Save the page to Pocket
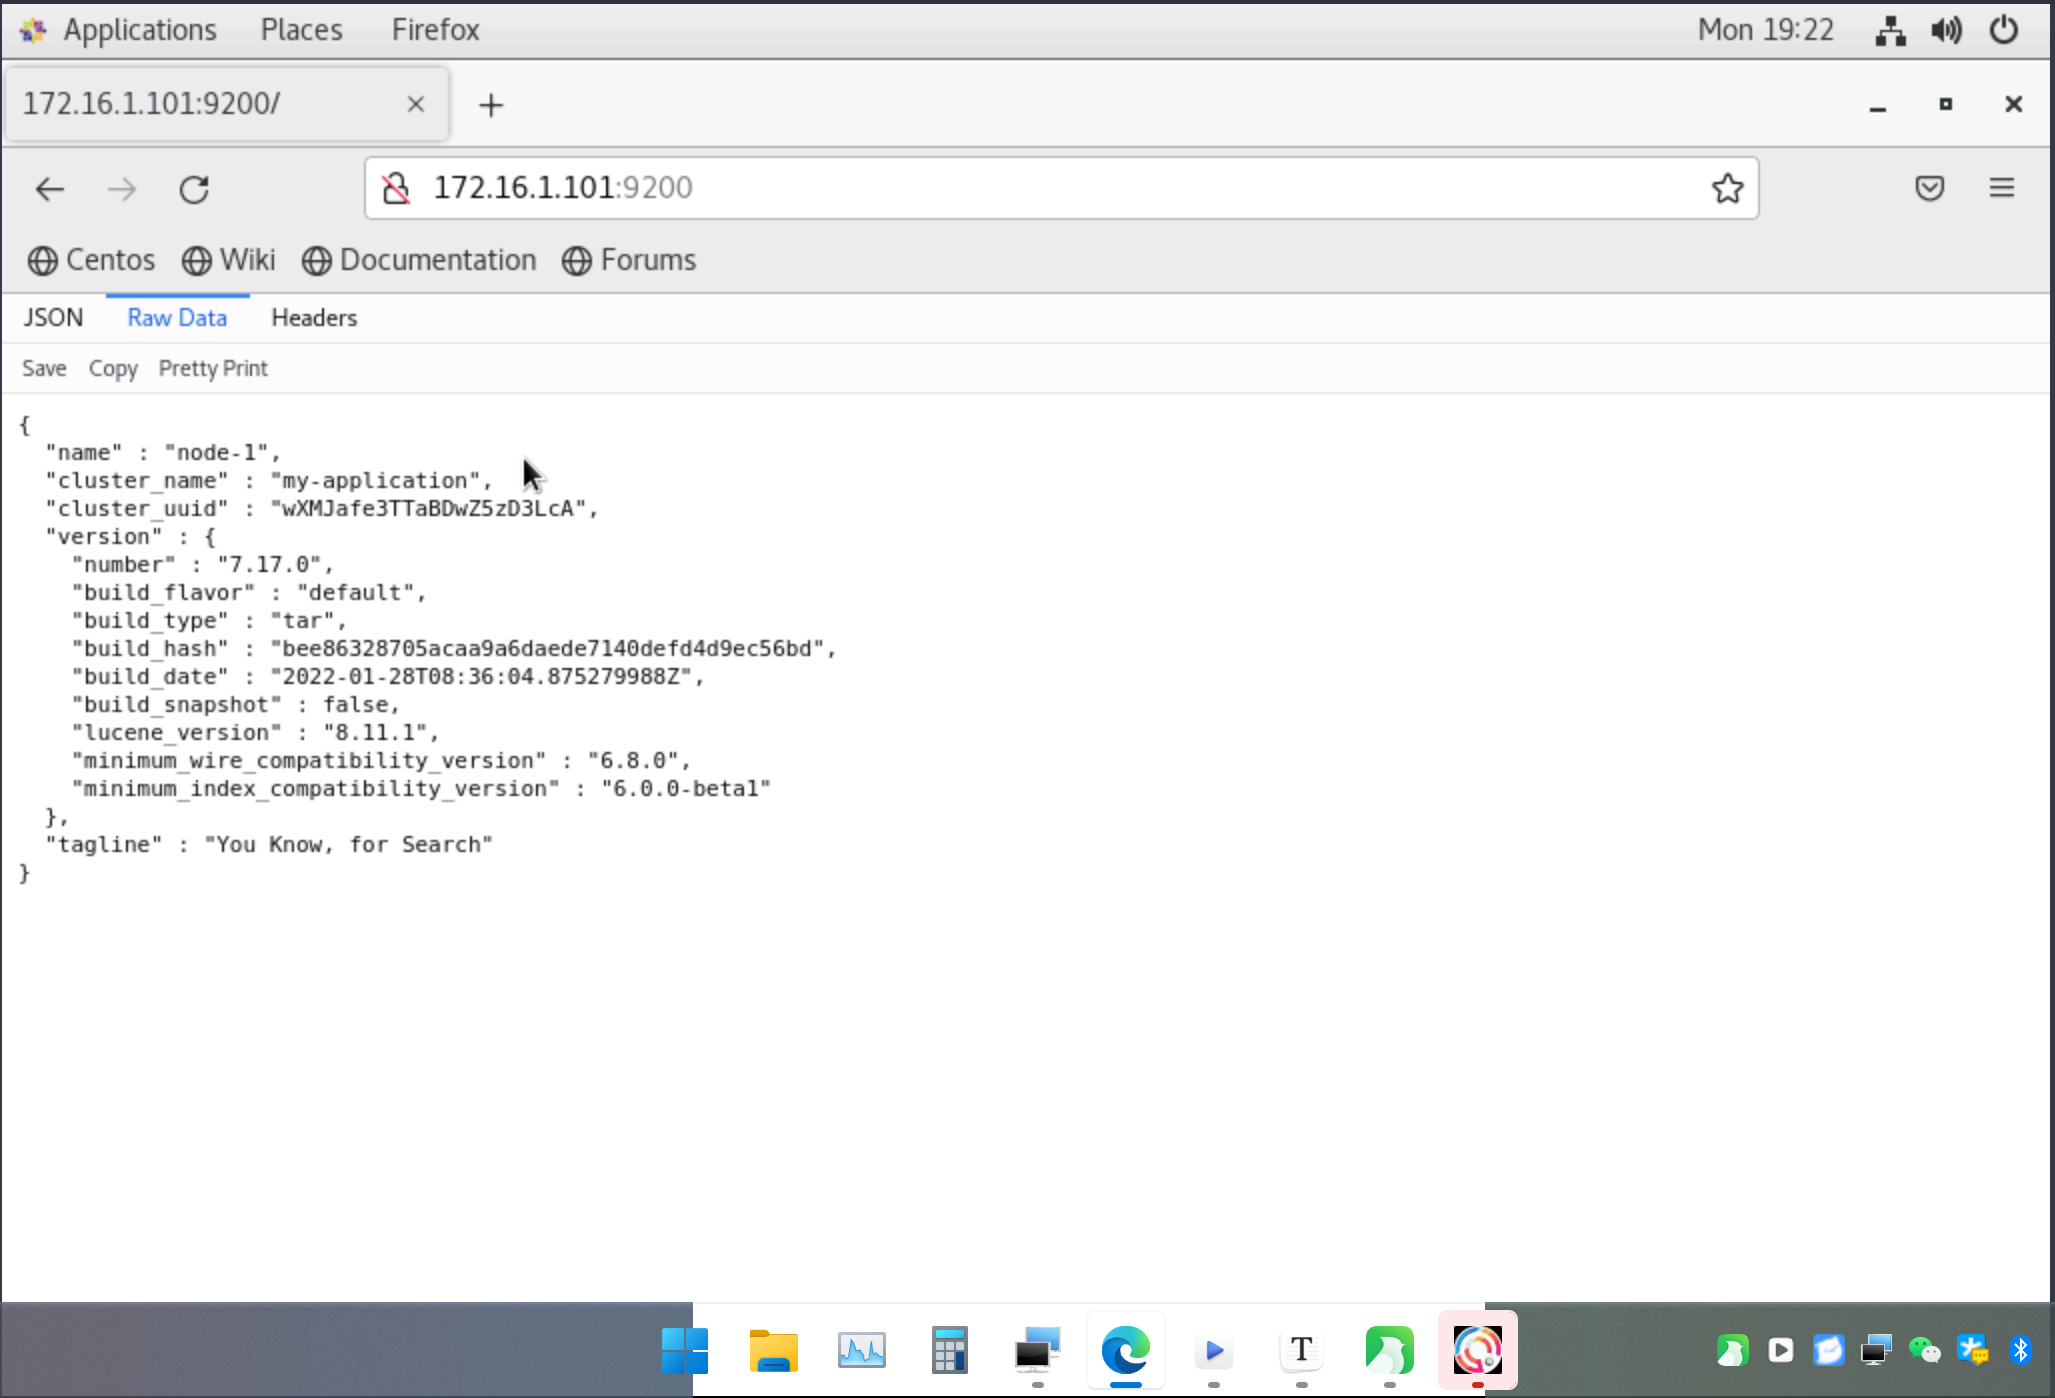 tap(1929, 188)
